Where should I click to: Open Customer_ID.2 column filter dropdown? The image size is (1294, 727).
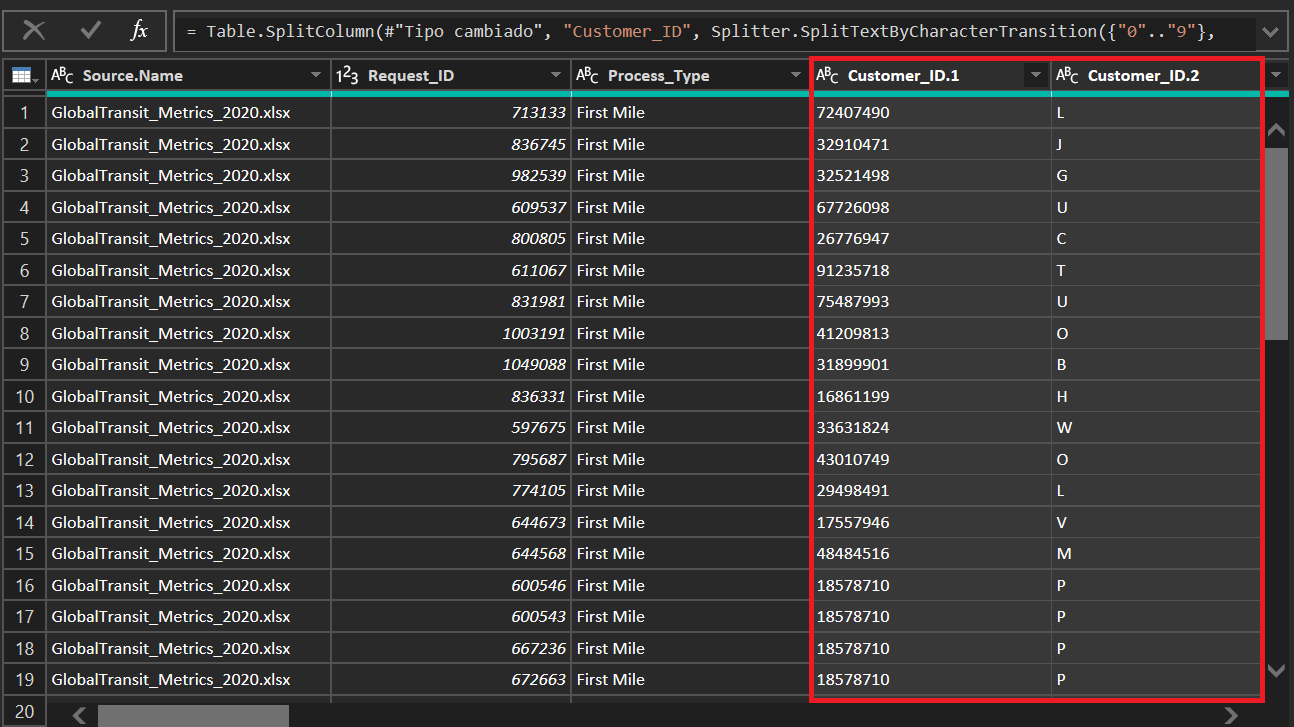tap(1276, 76)
